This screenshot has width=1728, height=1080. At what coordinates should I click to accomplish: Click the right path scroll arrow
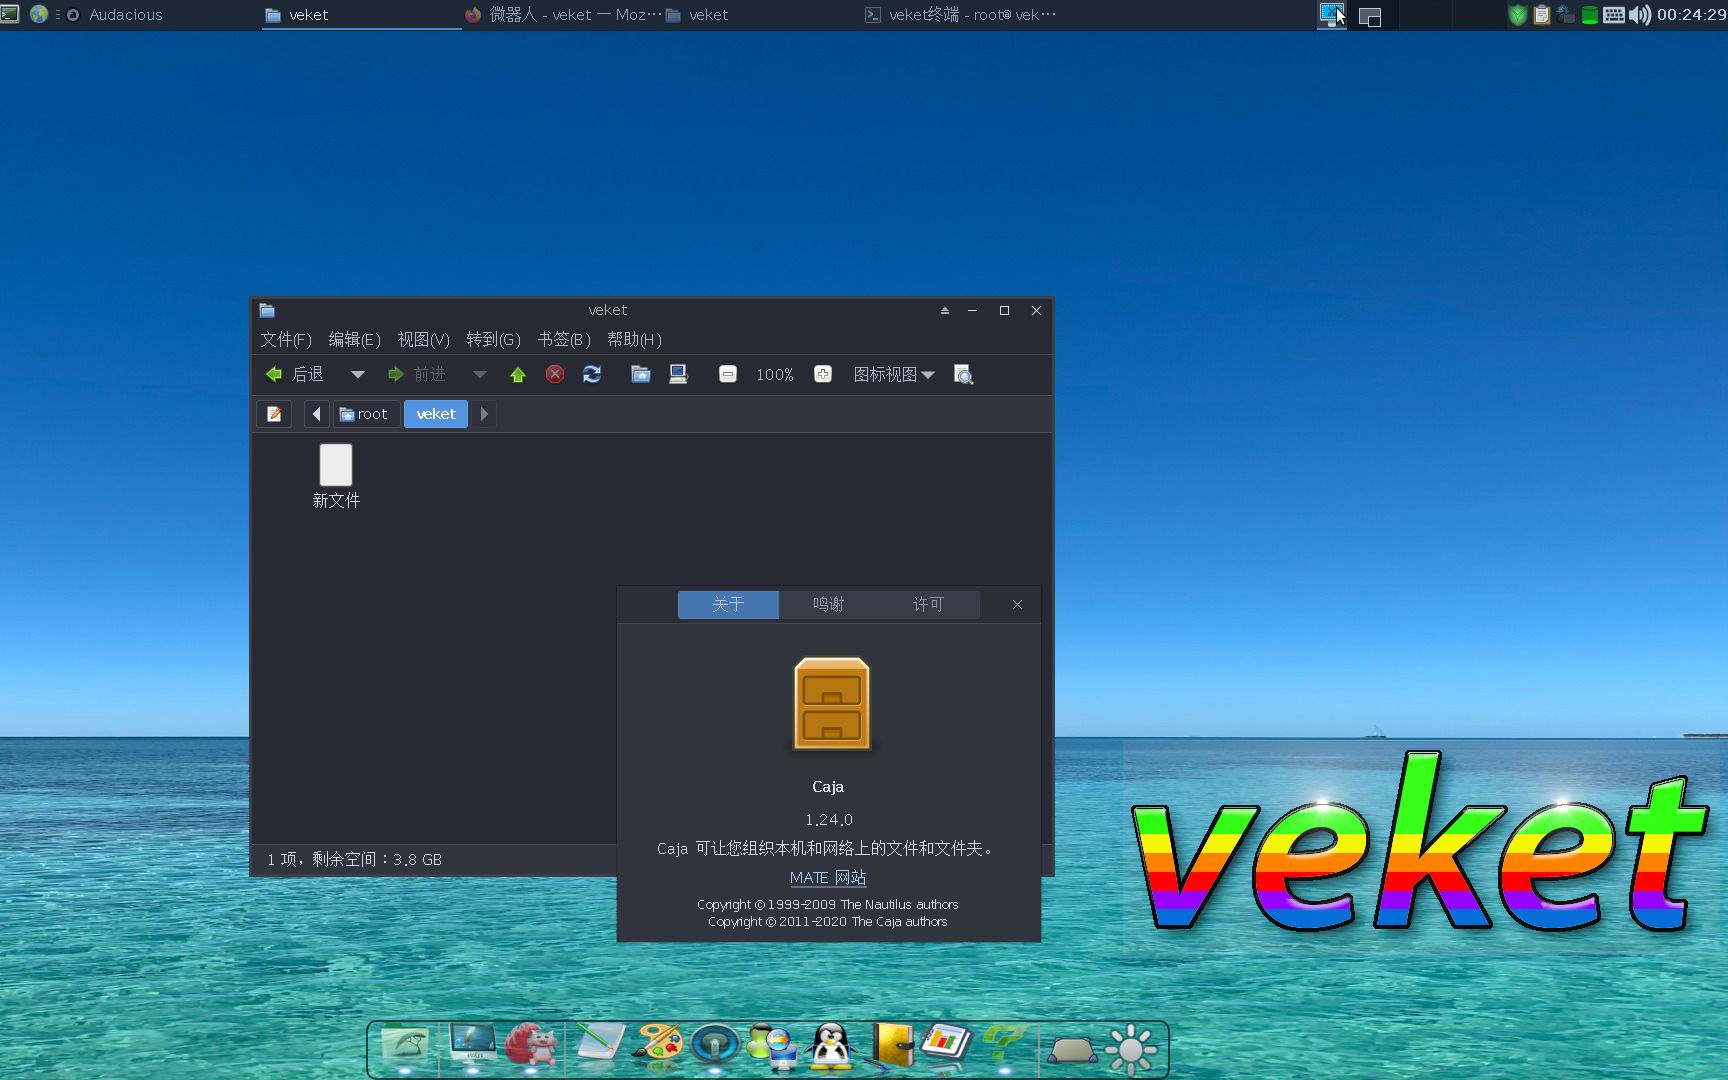click(484, 414)
